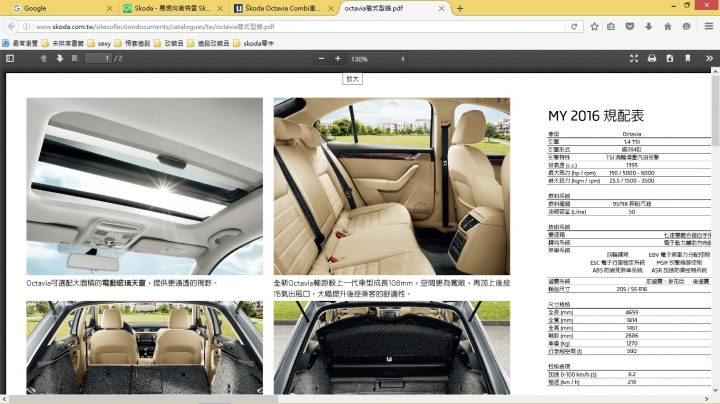
Task: Switch to the Skoda exhibition tab
Action: coord(173,8)
